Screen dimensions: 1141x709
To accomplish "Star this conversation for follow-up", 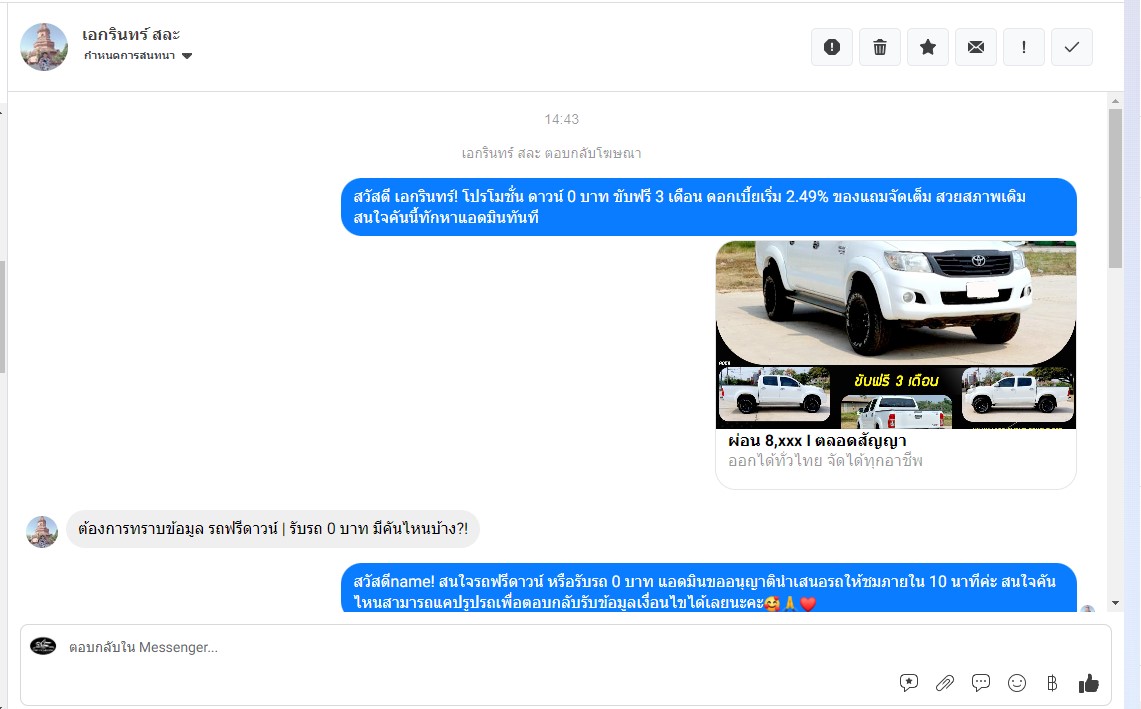I will [928, 47].
